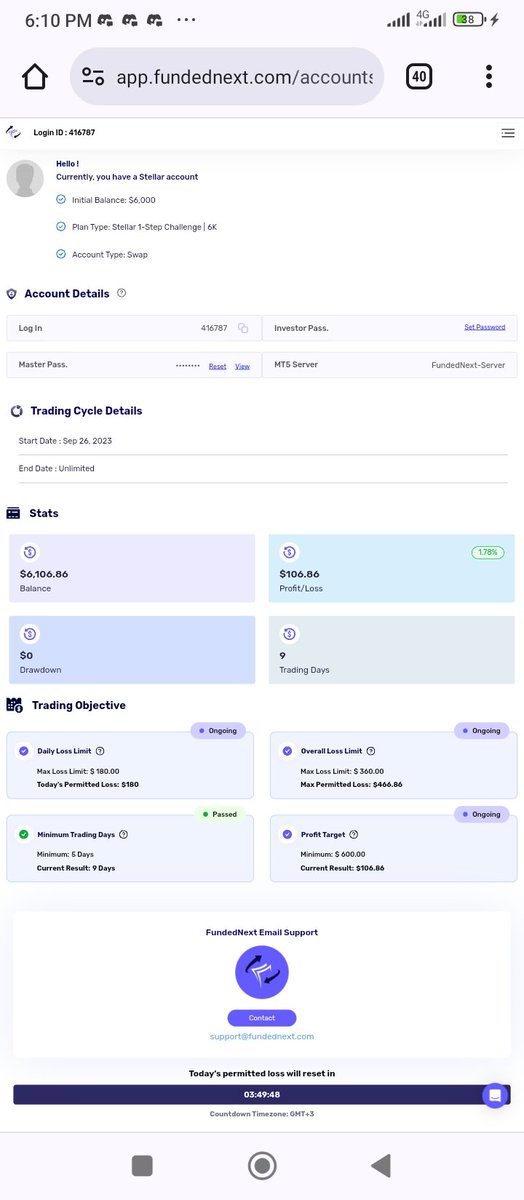Click the $6,106.86 balance value
Screen dimensions: 524x1200
(x=44, y=574)
